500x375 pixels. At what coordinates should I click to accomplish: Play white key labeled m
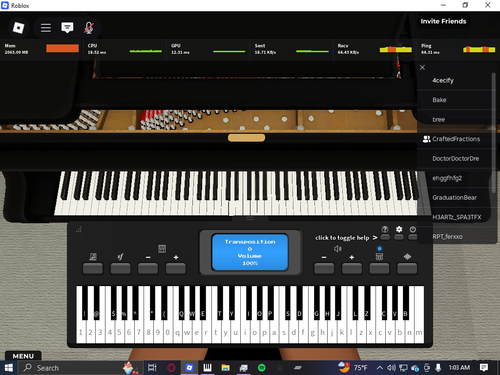pos(419,332)
